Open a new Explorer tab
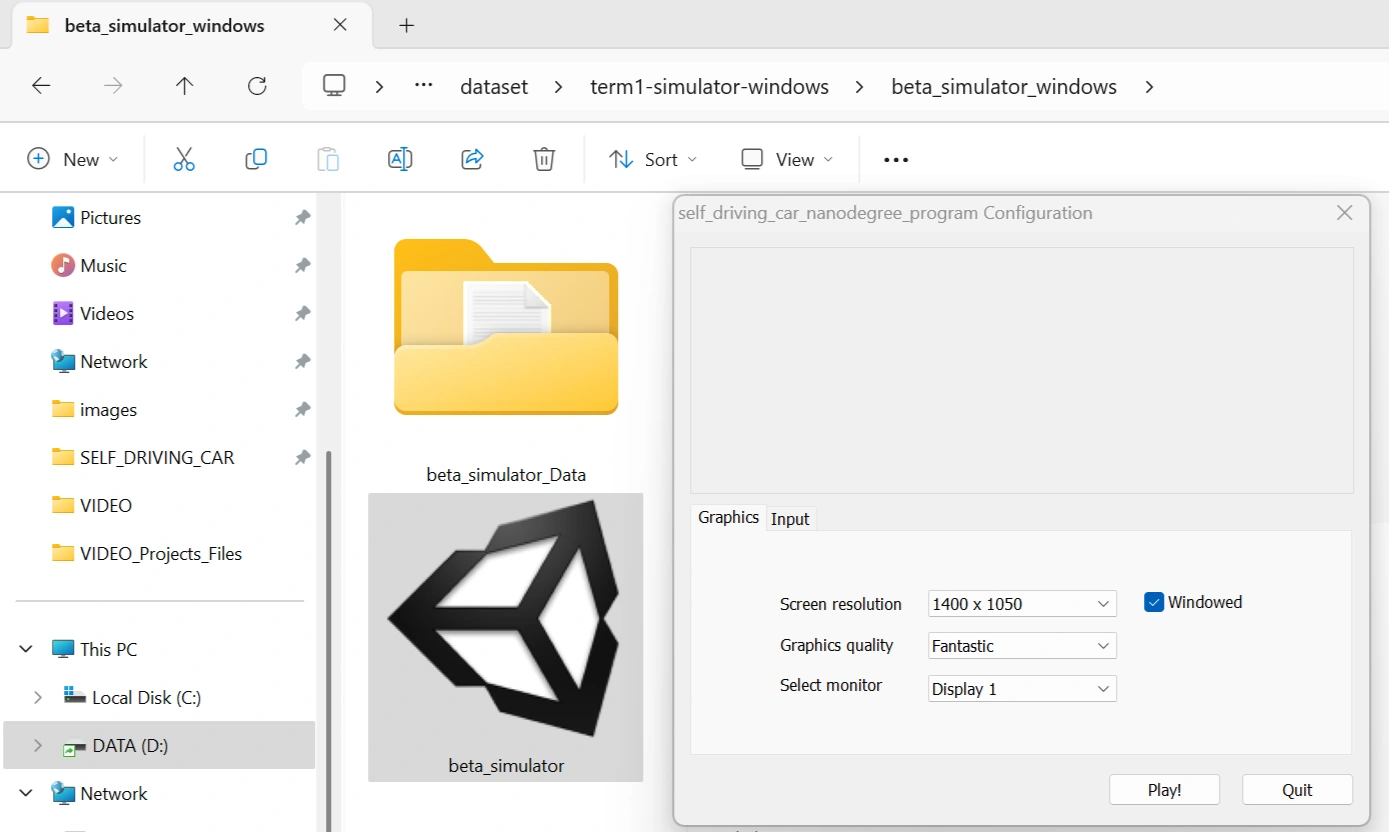Screen dimensions: 1389x832 point(406,26)
